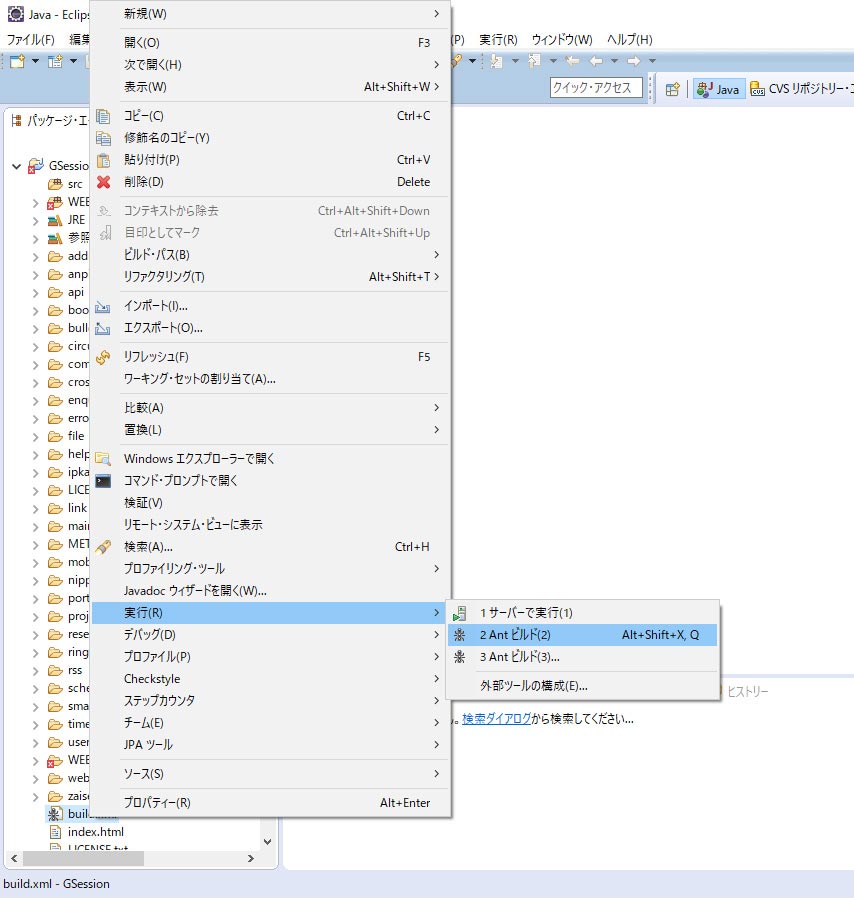Click the forward navigation arrow in toolbar
854x898 pixels.
tap(633, 61)
